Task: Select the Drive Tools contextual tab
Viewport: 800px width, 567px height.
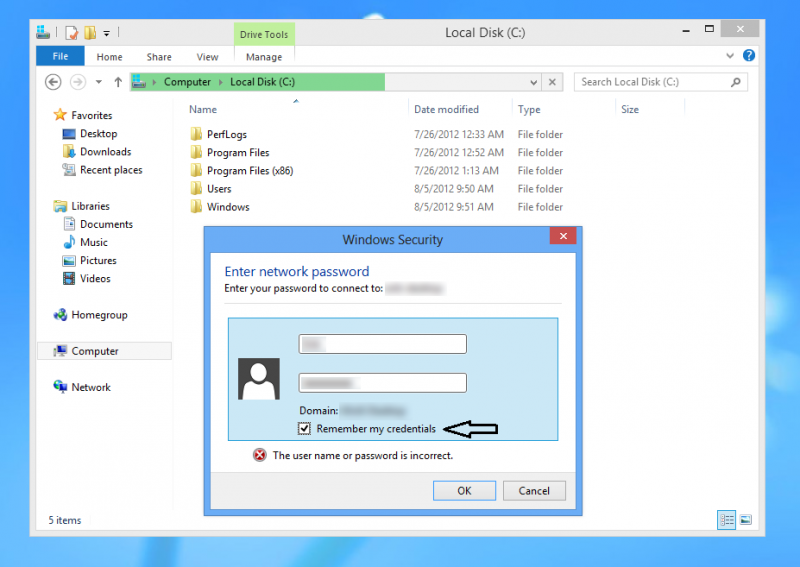Action: click(x=264, y=34)
